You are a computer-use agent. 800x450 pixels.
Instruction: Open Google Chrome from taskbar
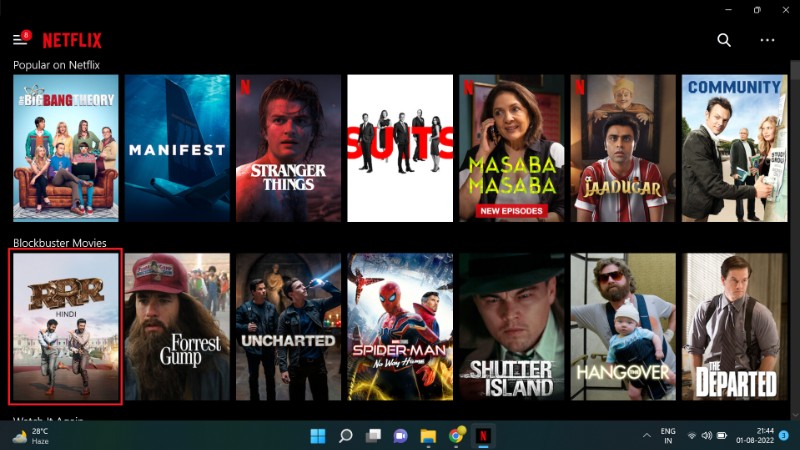[x=456, y=436]
